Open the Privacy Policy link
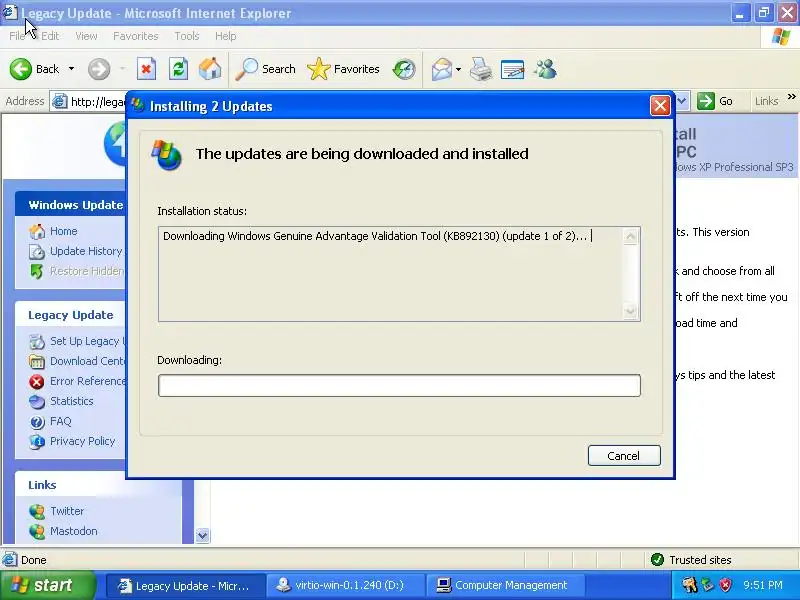Image resolution: width=800 pixels, height=600 pixels. click(x=82, y=441)
